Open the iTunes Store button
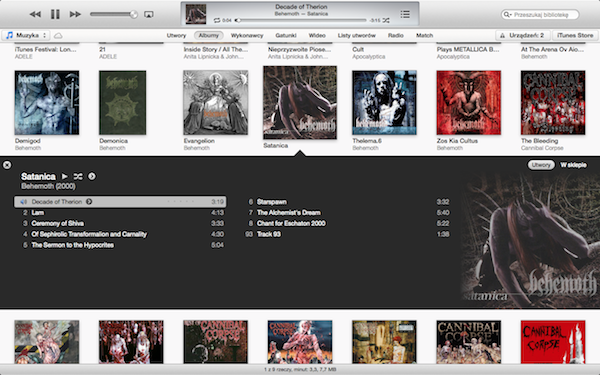The width and height of the screenshot is (600, 375). [x=575, y=35]
